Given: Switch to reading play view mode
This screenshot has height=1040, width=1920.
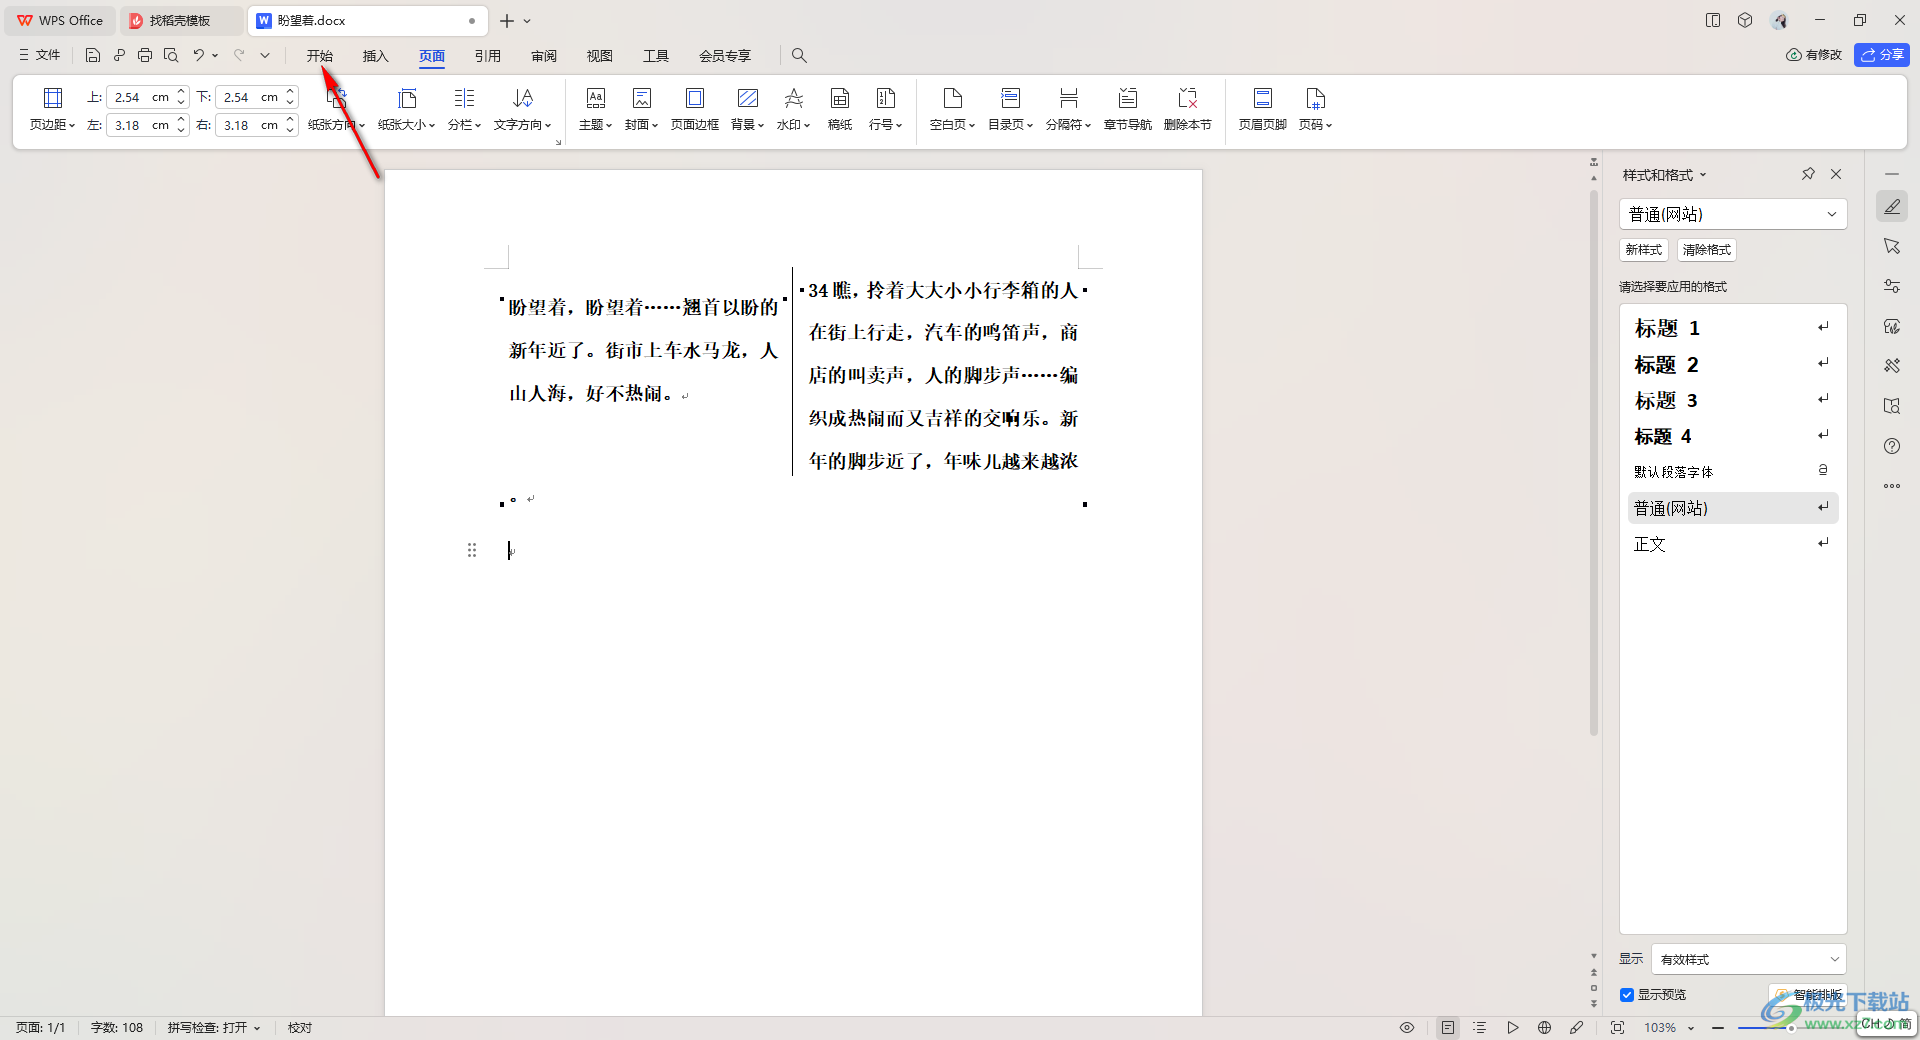Looking at the screenshot, I should (1513, 1027).
